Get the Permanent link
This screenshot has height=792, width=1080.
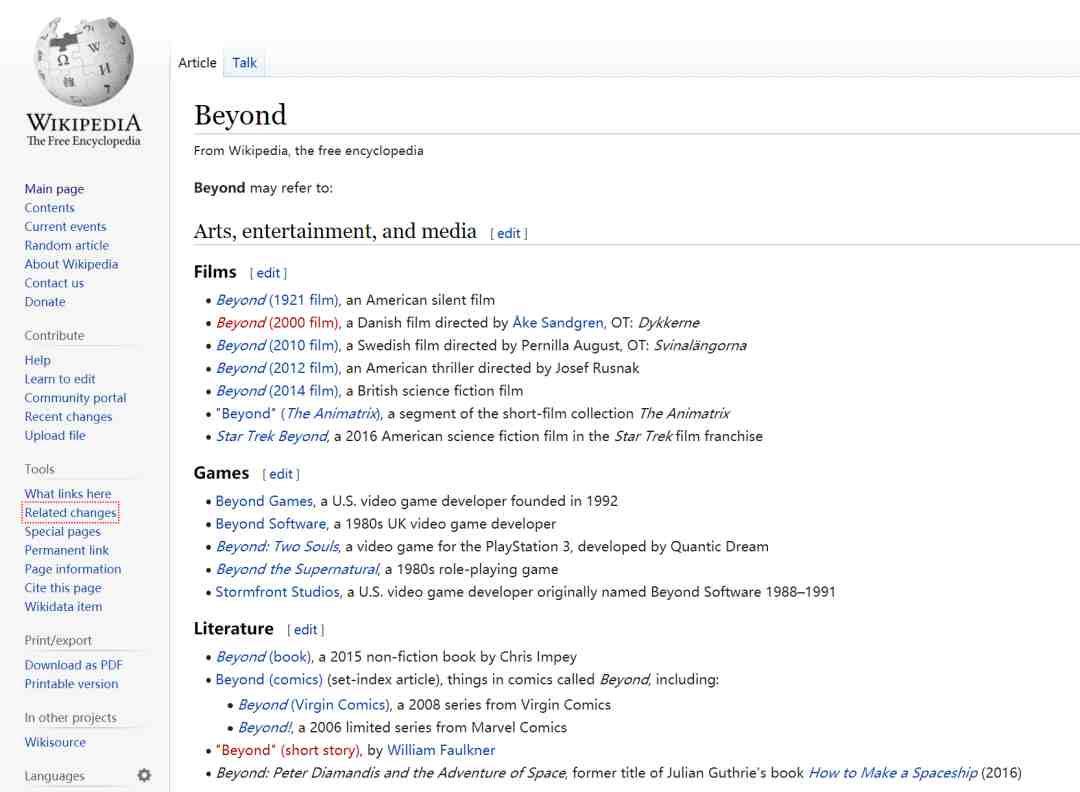(67, 550)
